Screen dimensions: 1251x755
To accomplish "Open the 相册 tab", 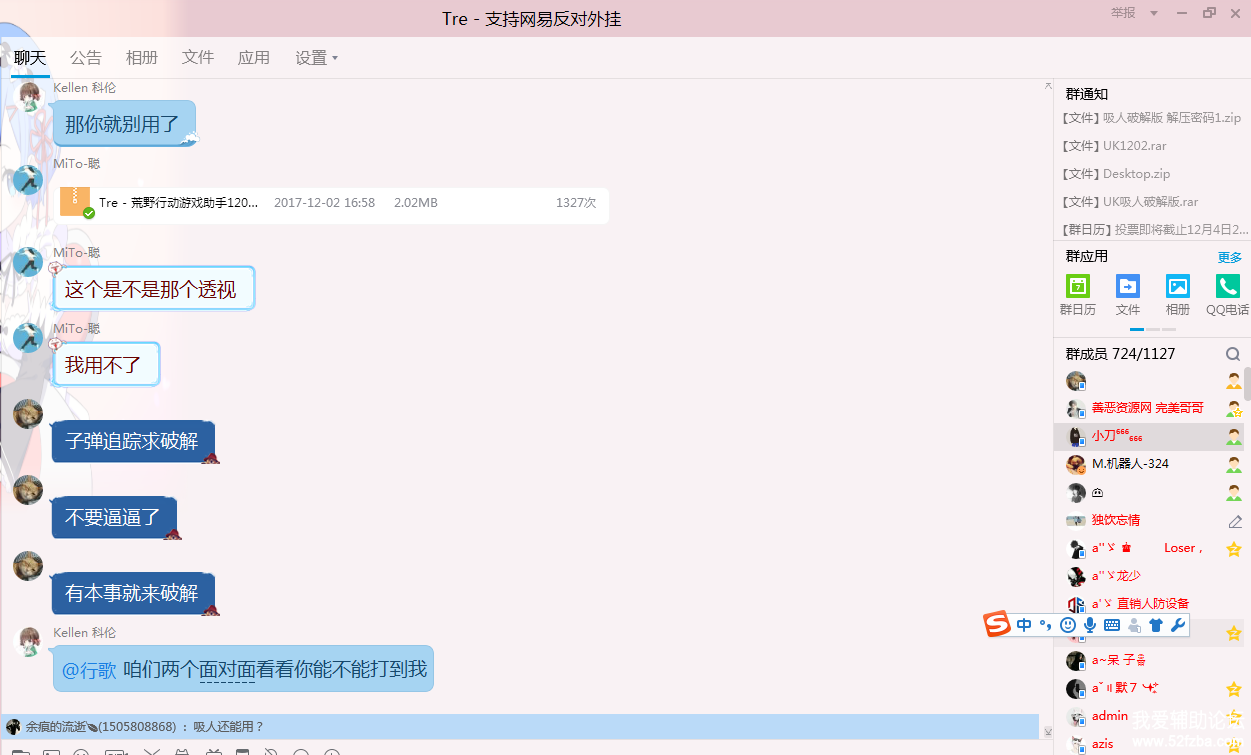I will coord(142,58).
